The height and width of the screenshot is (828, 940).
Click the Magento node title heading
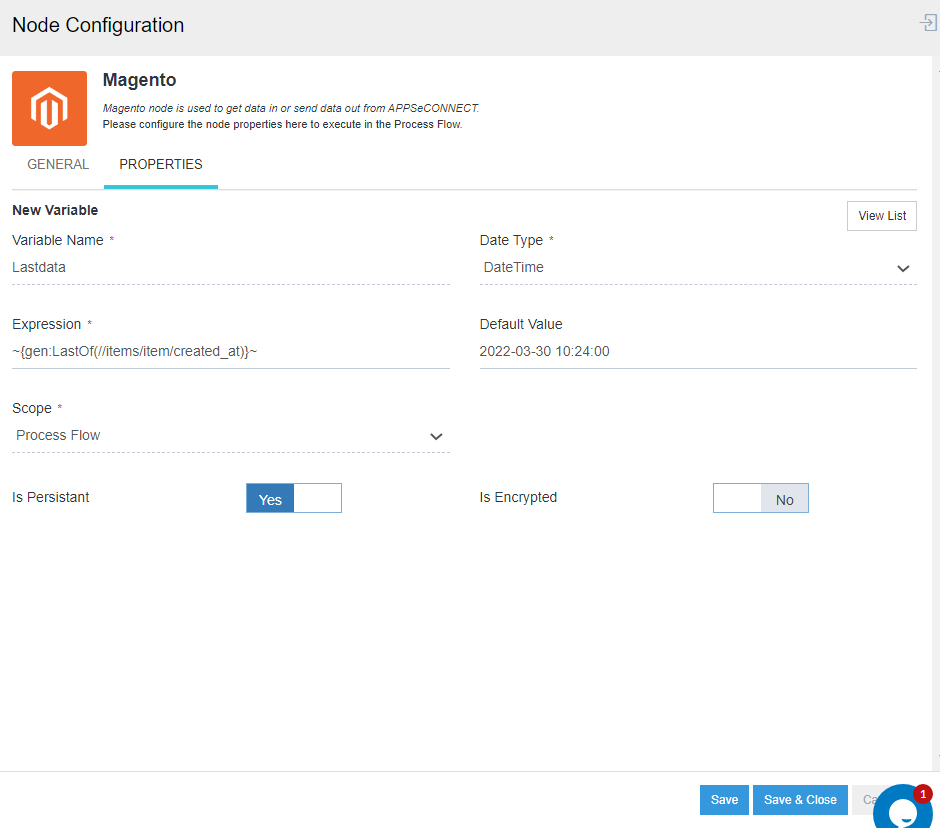point(139,80)
